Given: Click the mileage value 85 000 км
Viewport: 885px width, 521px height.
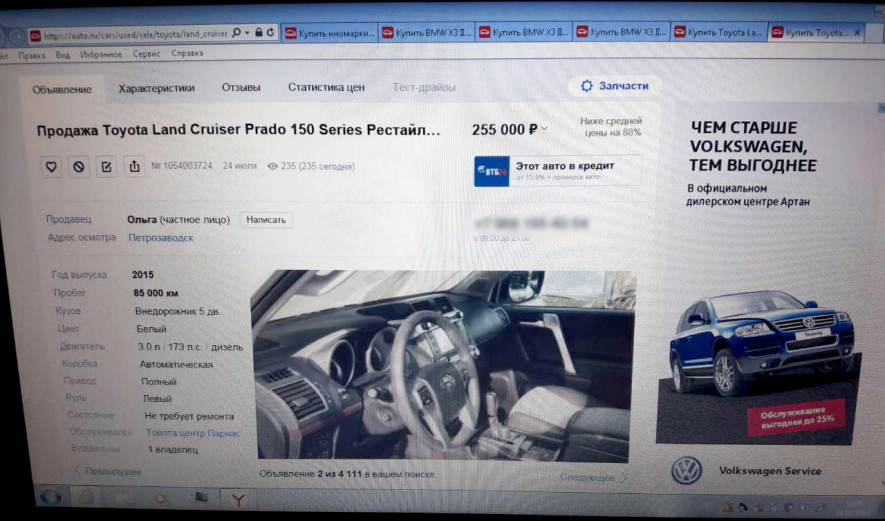Looking at the screenshot, I should click(x=156, y=294).
